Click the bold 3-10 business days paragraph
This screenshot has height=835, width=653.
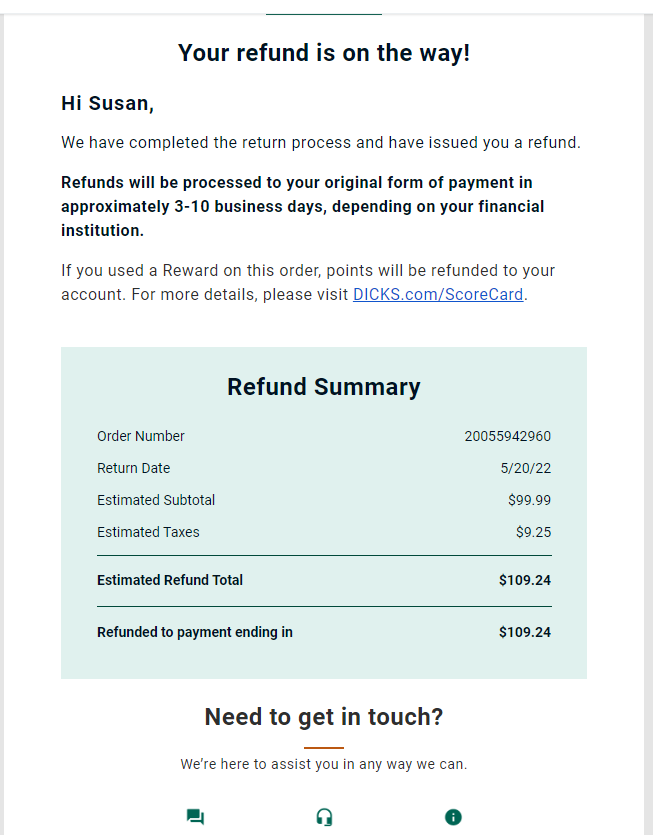pos(303,207)
